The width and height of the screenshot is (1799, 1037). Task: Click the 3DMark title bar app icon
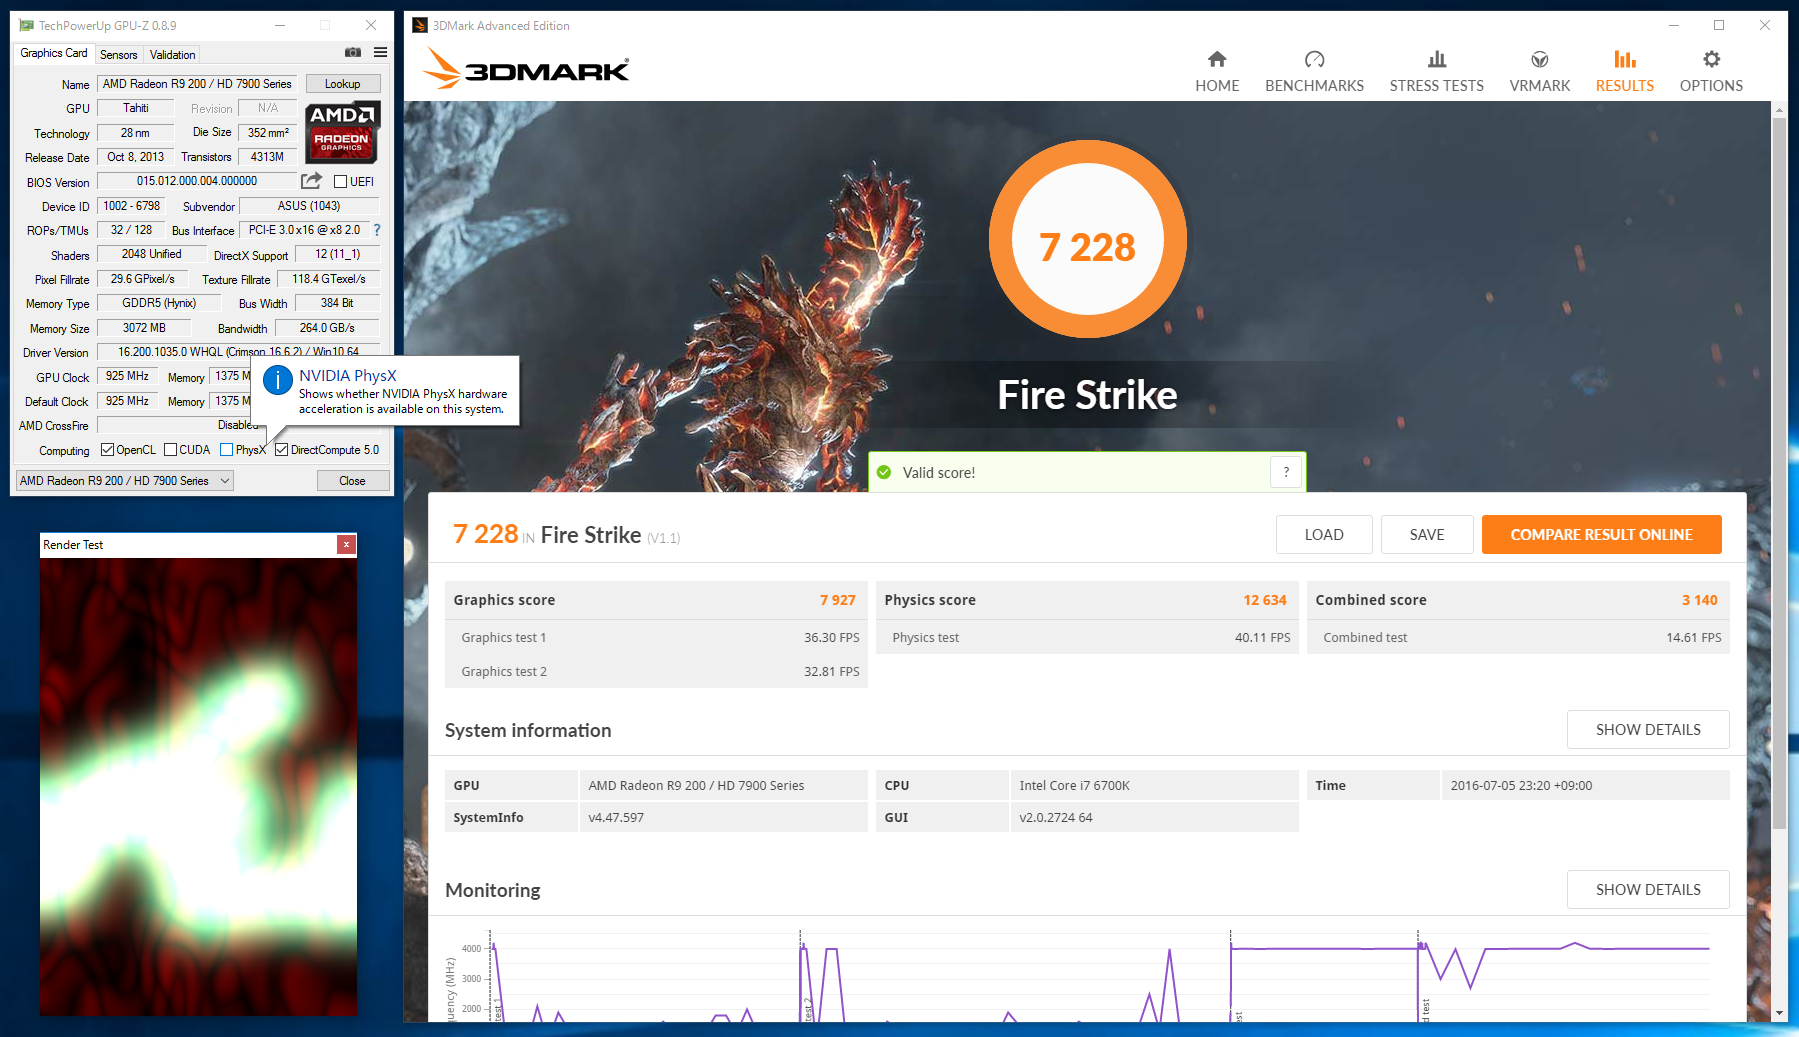[420, 25]
